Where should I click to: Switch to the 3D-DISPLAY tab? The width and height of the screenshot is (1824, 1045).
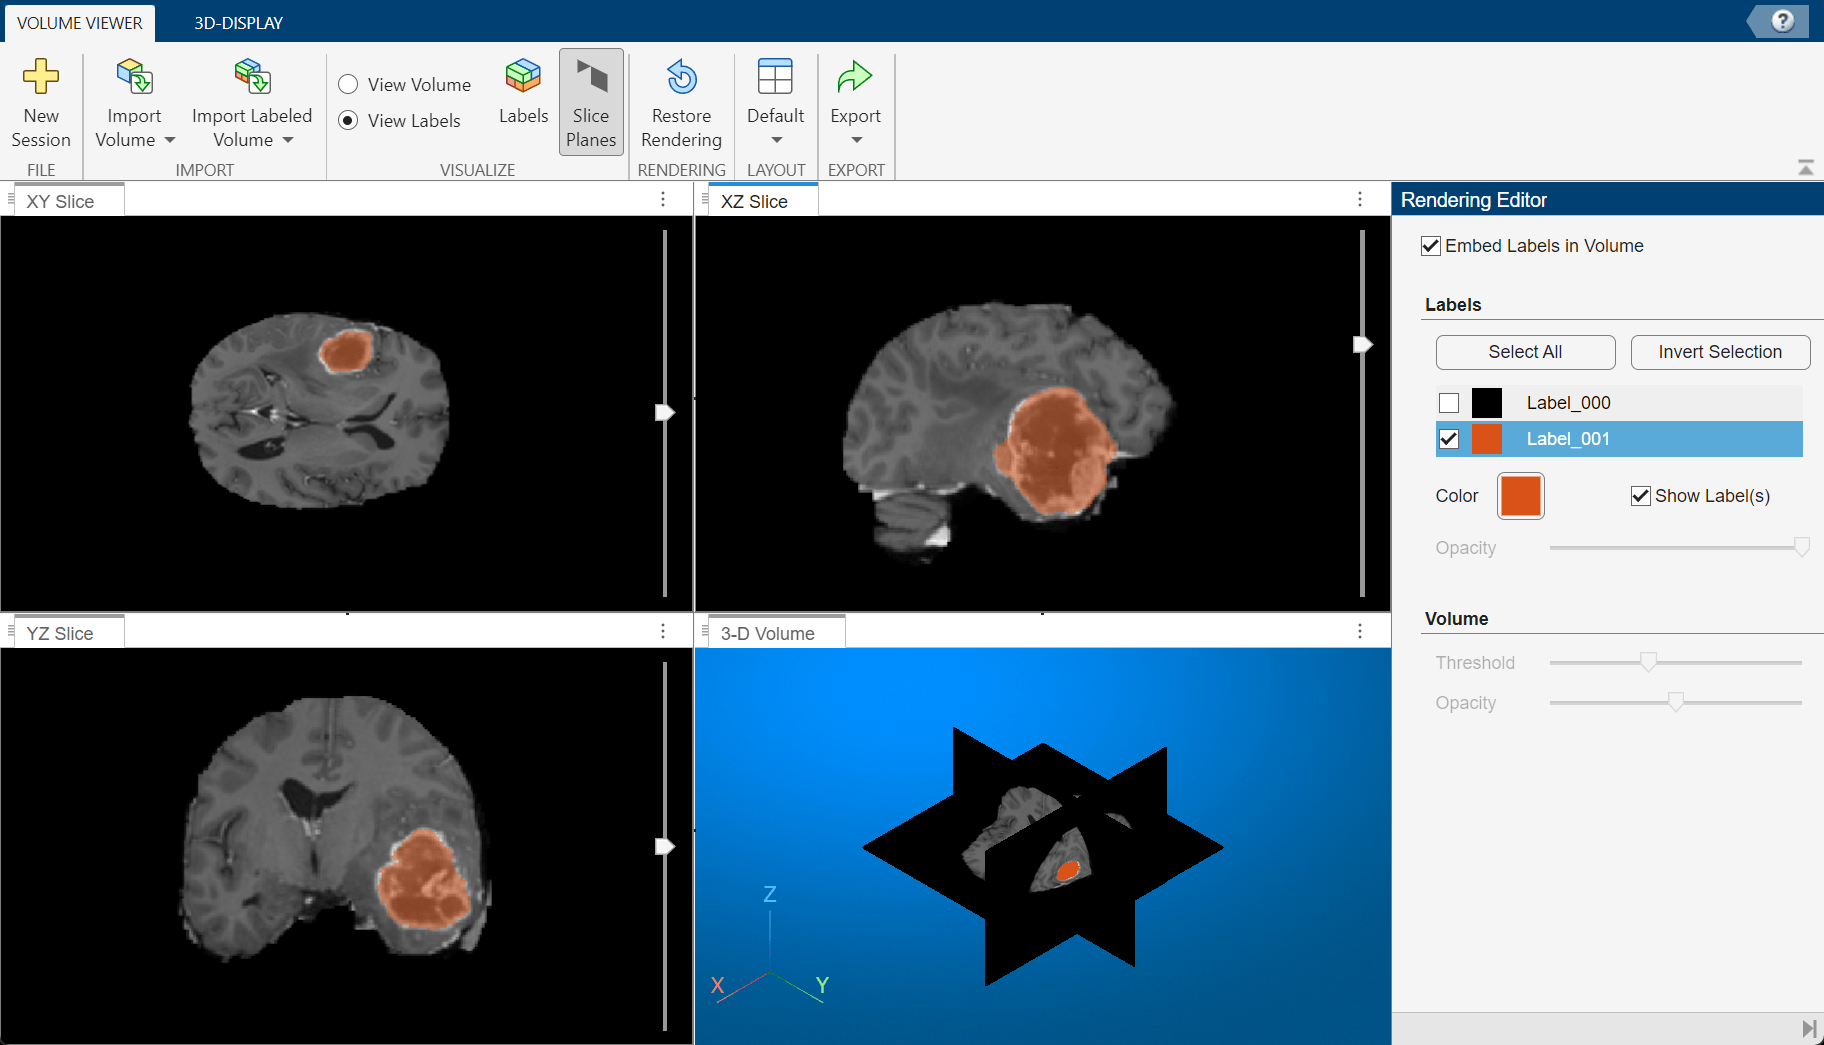click(238, 22)
